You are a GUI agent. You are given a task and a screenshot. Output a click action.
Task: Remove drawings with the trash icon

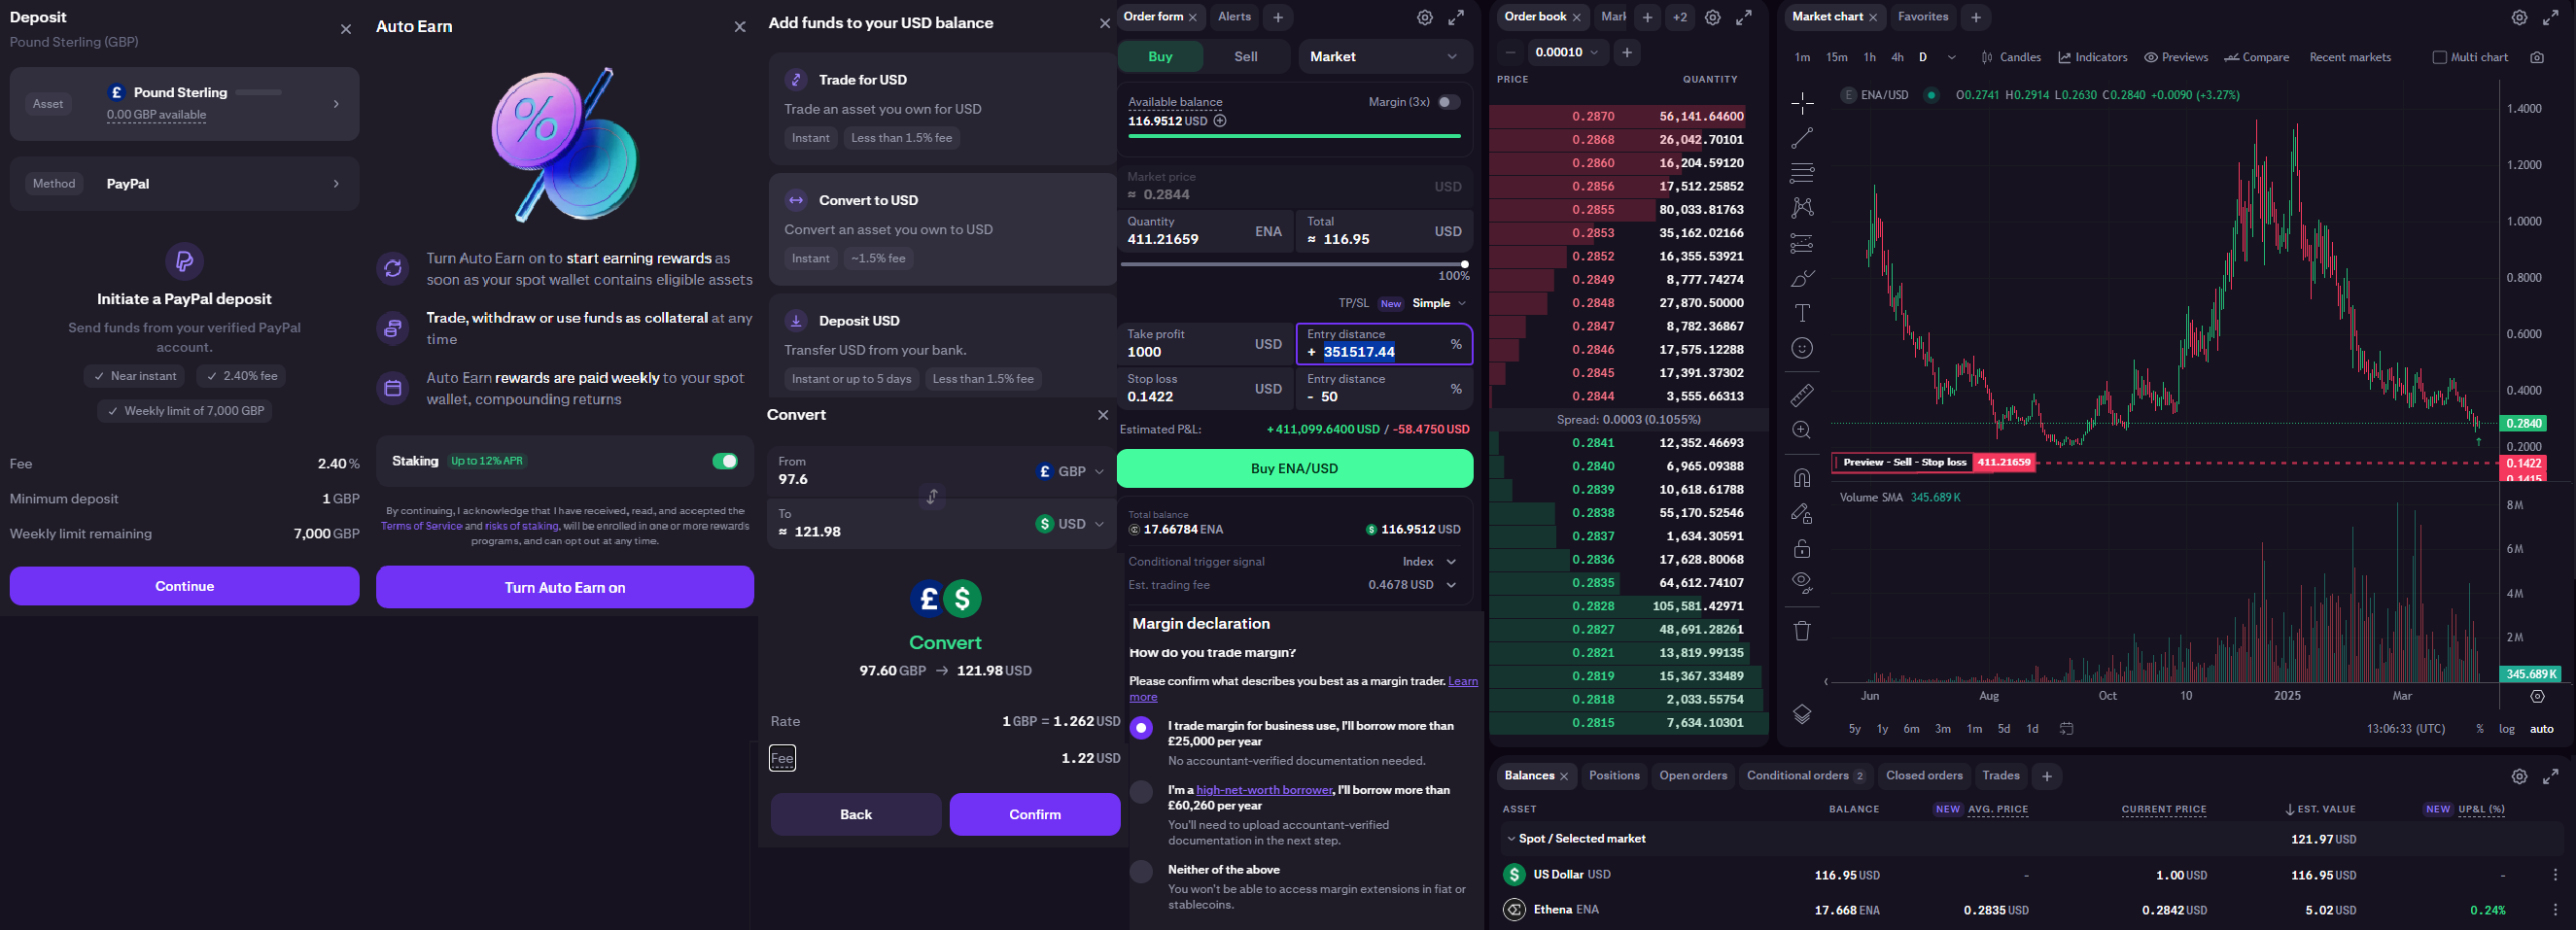(1802, 630)
